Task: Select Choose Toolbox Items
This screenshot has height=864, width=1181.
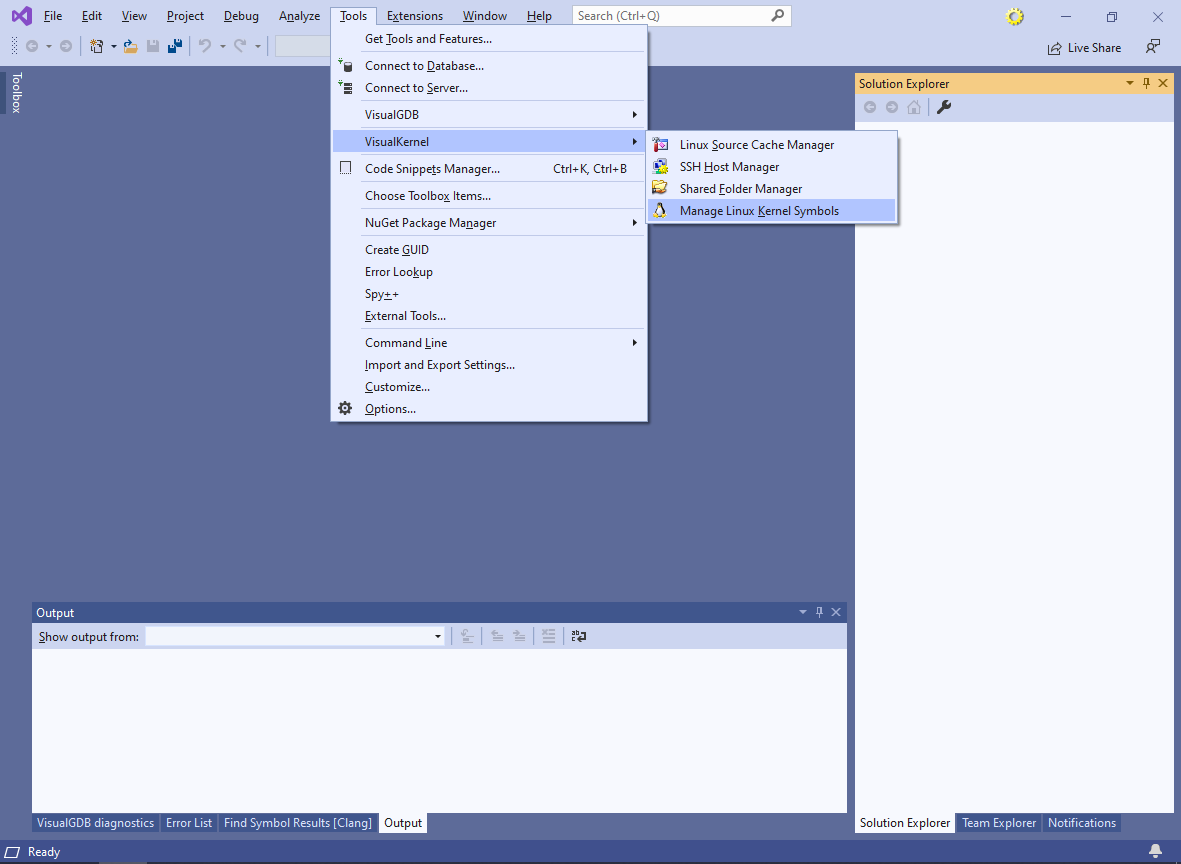Action: pyautogui.click(x=489, y=196)
